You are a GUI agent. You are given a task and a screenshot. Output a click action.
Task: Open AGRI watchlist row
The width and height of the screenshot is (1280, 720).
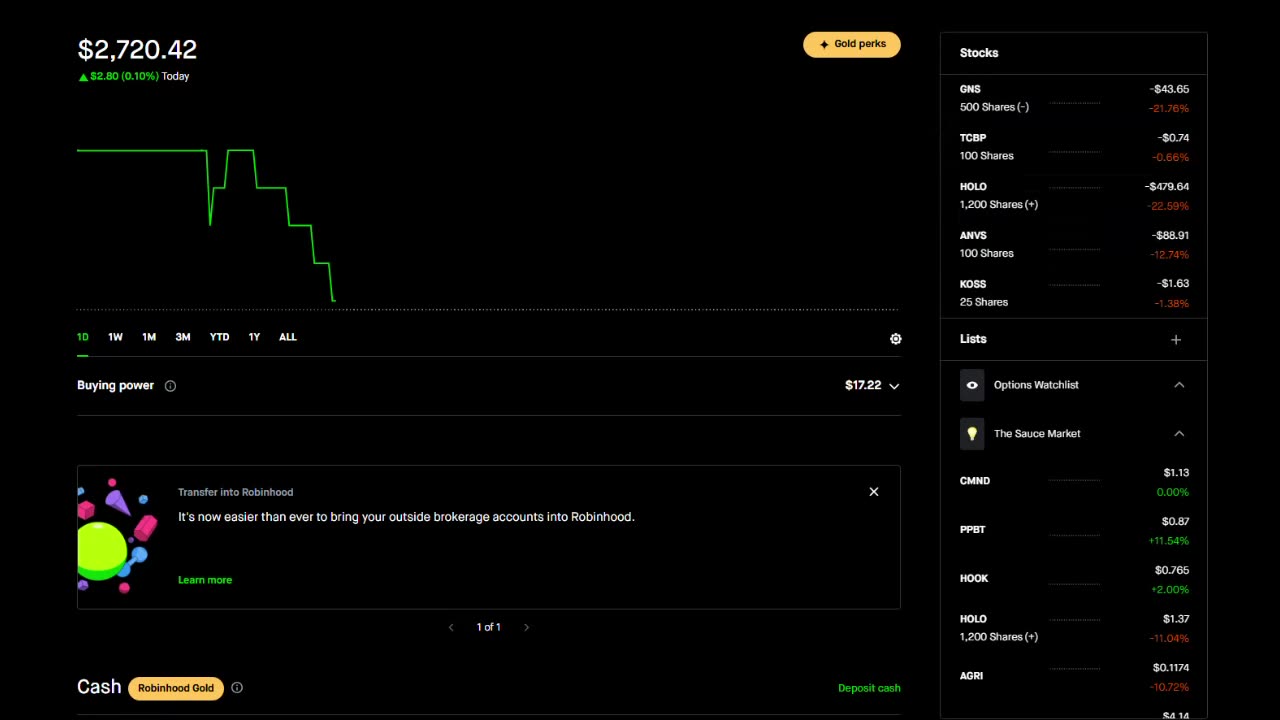click(x=1074, y=677)
